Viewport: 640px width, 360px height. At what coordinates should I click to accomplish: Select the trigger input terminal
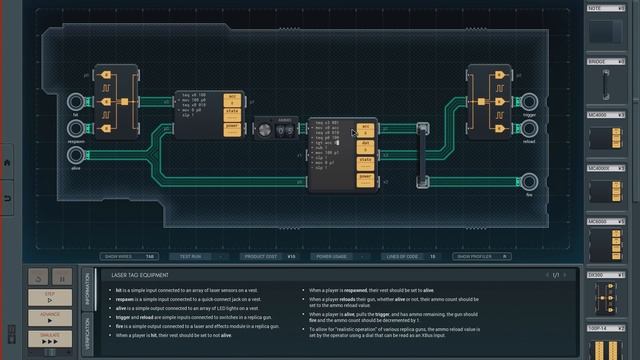coord(529,102)
